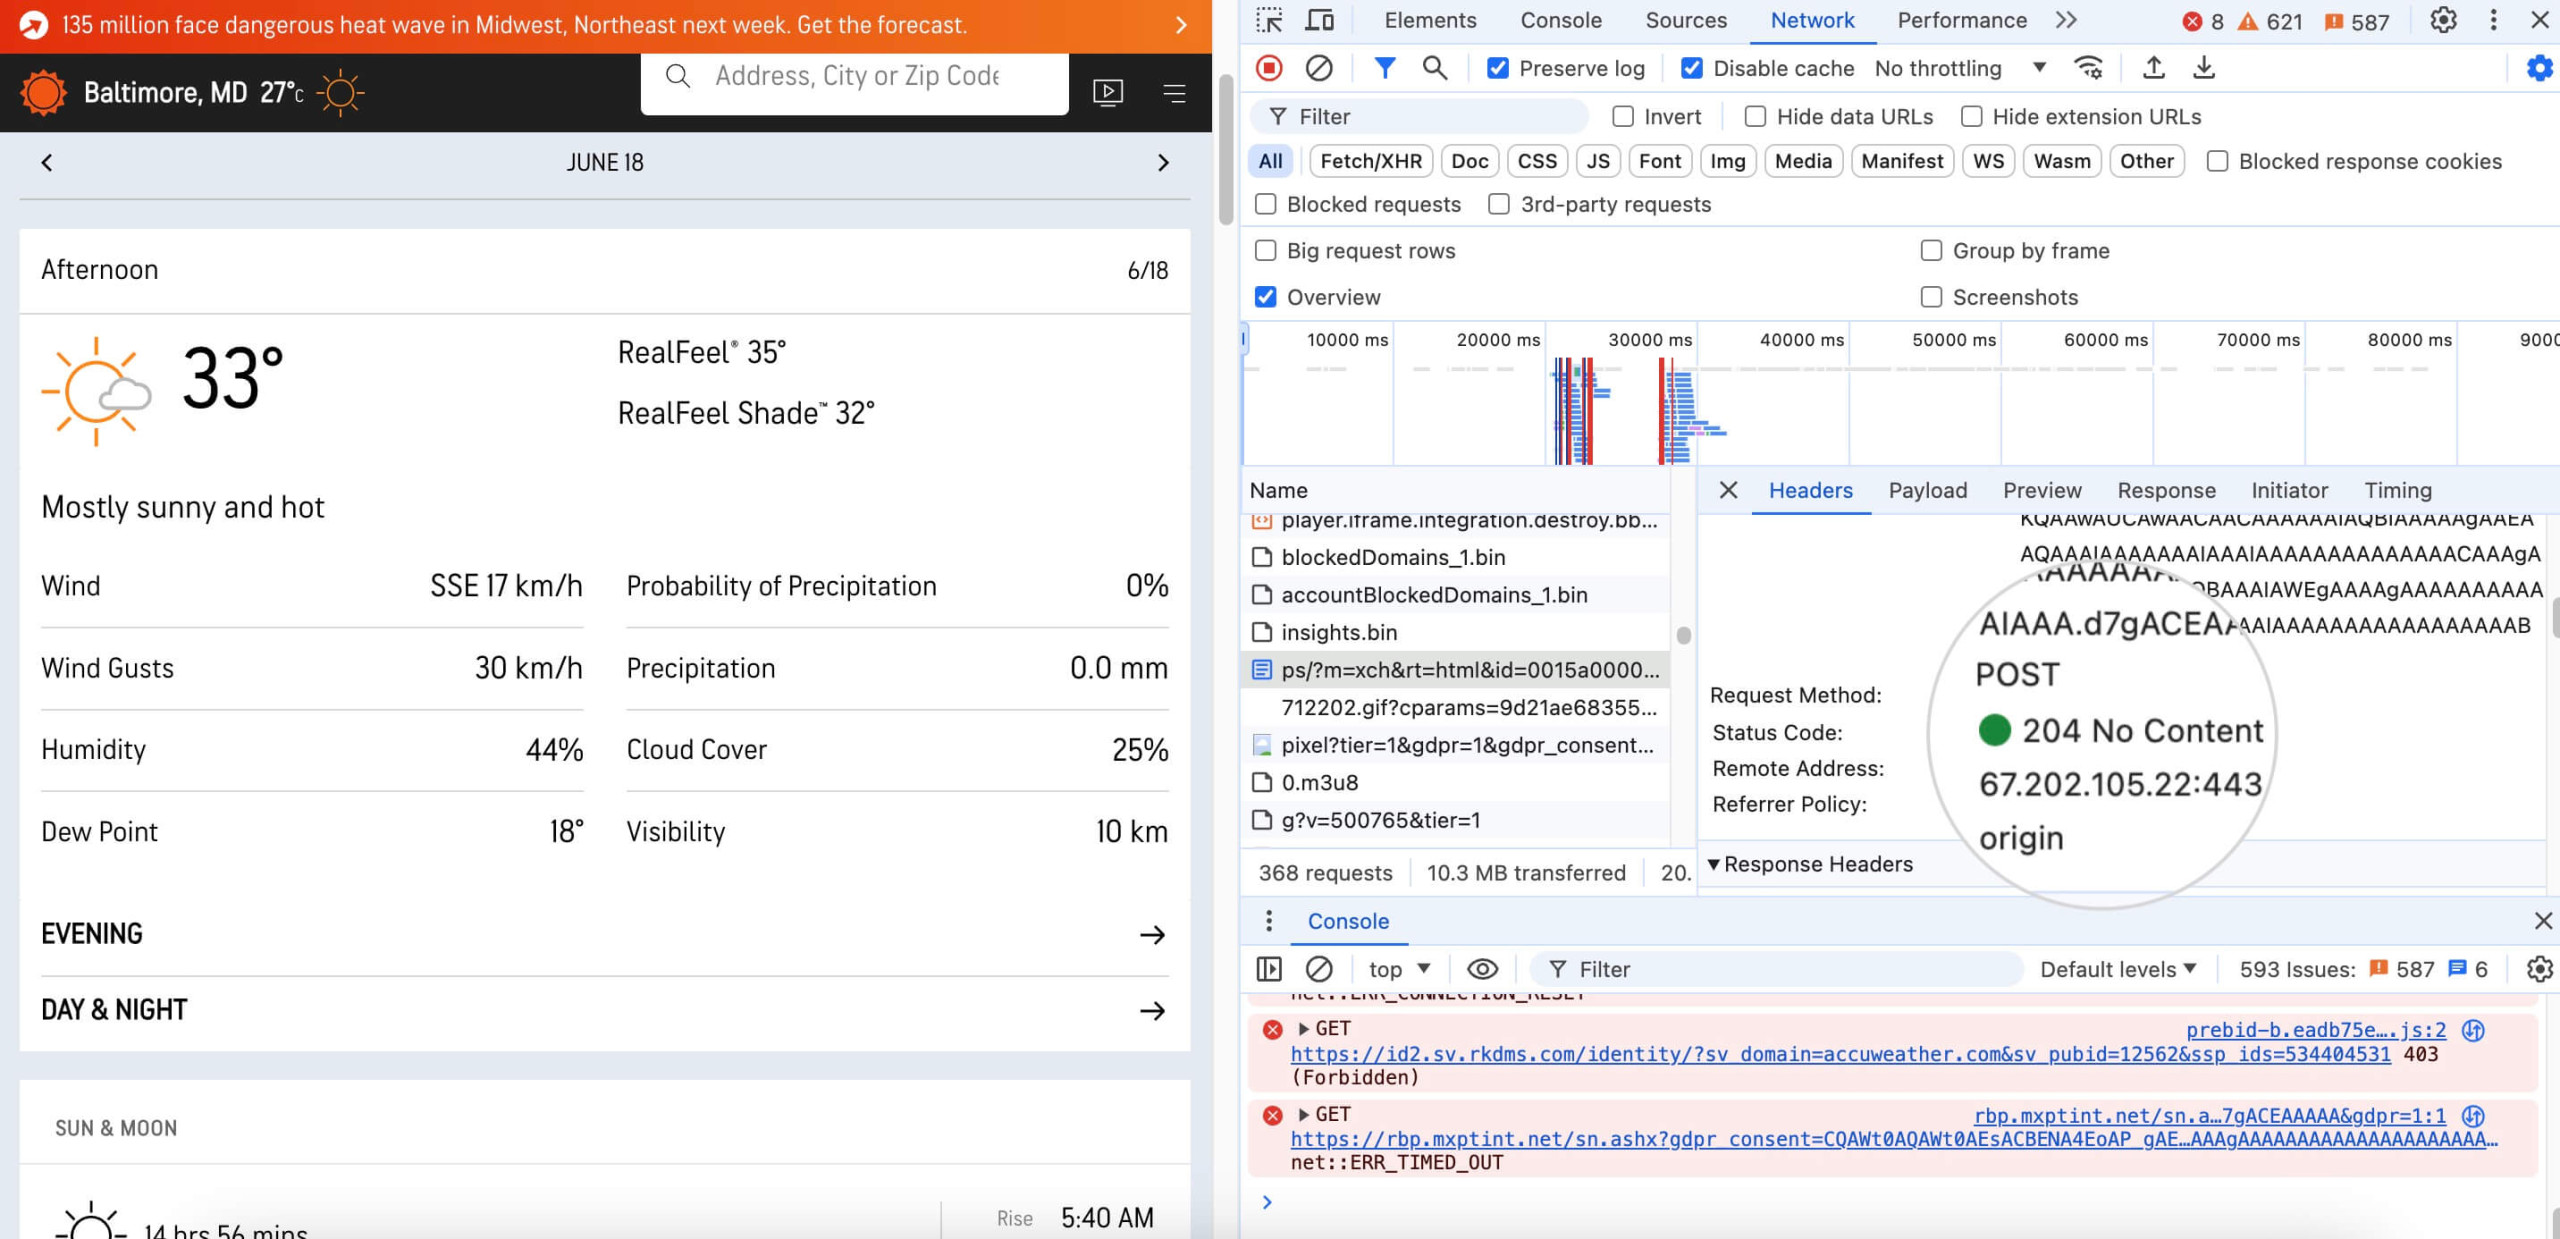Click the video/broadcast icon on AccuWeather toolbar
2560x1239 pixels.
1107,90
